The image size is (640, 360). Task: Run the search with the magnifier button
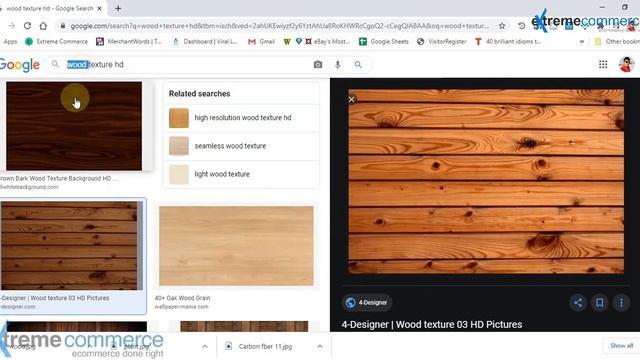[x=358, y=64]
